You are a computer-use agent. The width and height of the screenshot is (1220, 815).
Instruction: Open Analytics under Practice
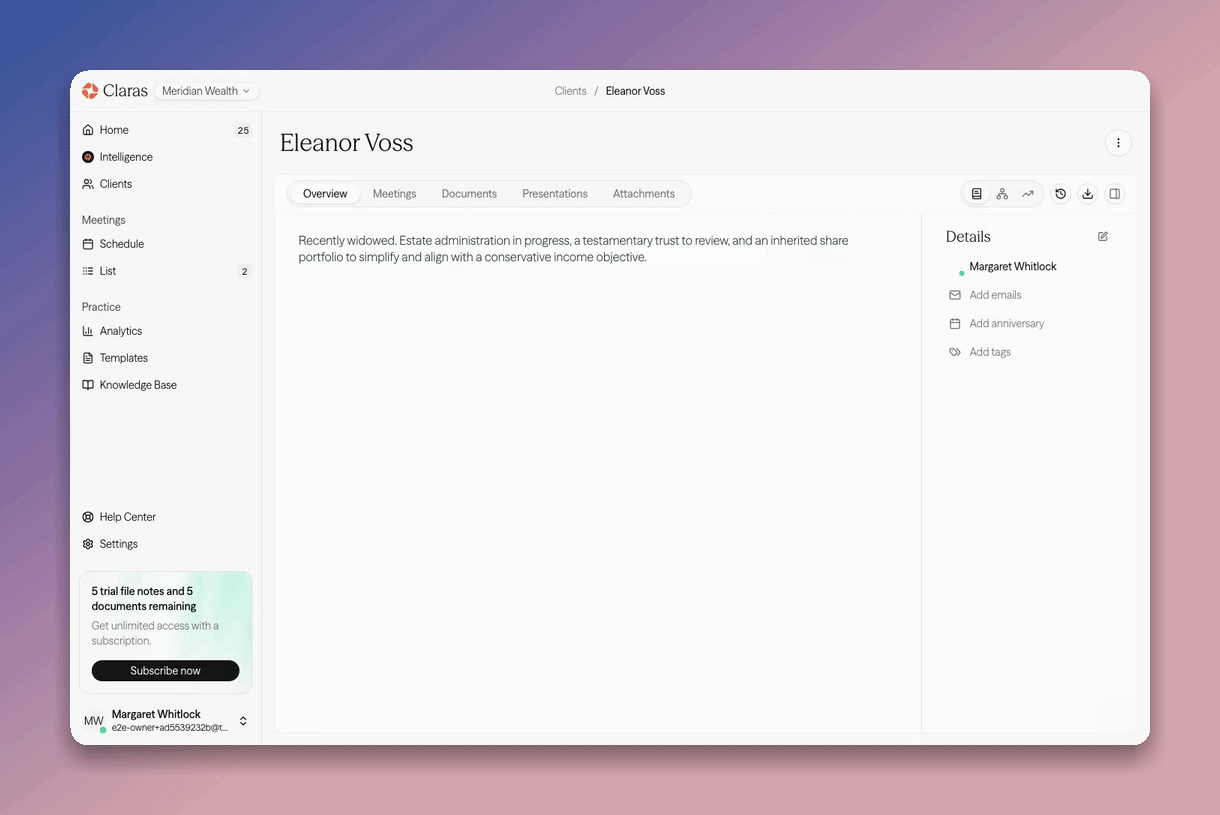click(166, 331)
